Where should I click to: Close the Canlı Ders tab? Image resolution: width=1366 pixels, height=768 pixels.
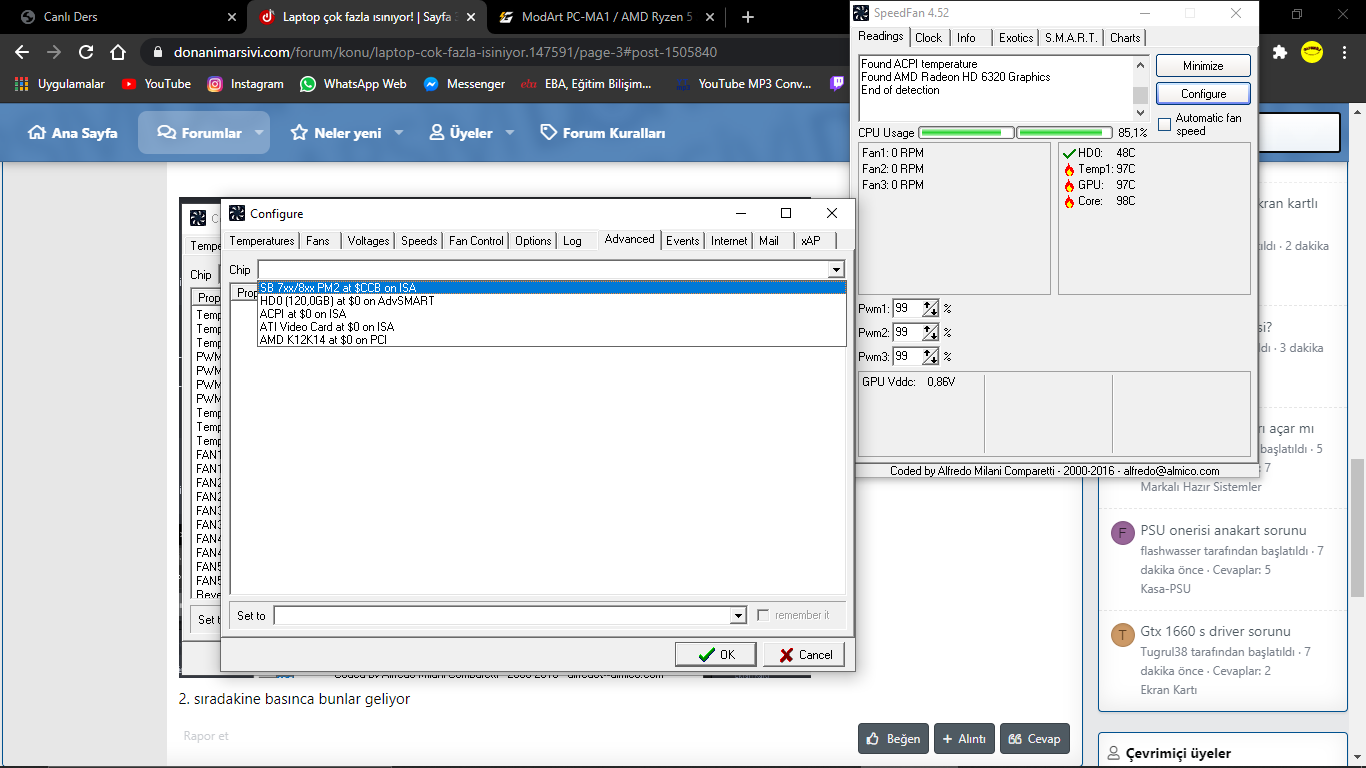click(x=232, y=17)
